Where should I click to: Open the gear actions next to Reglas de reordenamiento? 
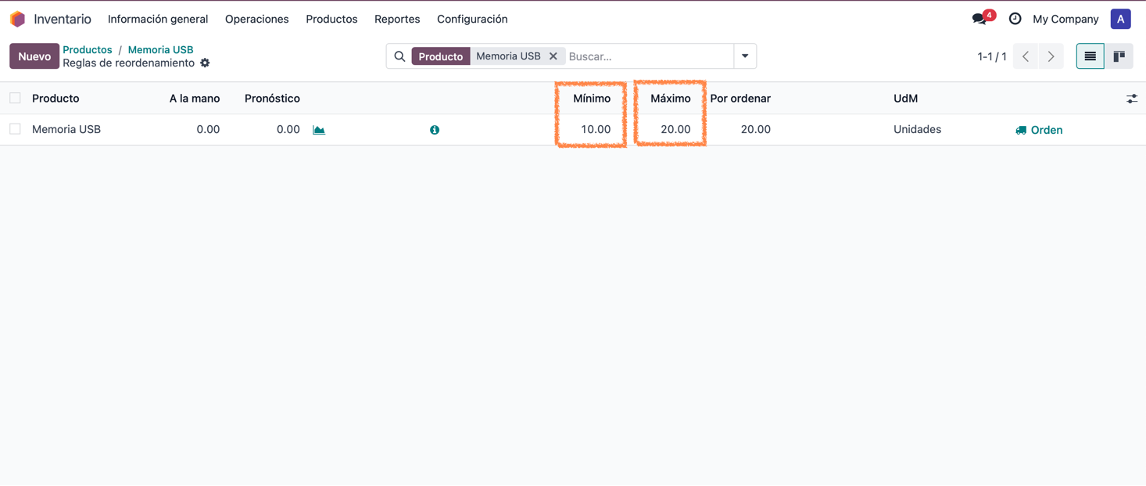[205, 63]
